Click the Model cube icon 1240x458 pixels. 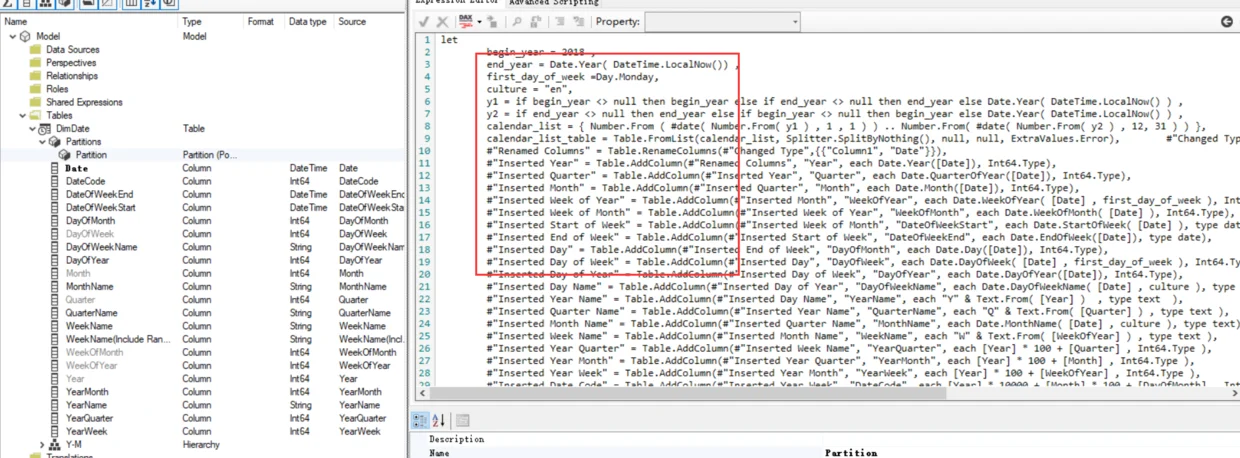(26, 36)
